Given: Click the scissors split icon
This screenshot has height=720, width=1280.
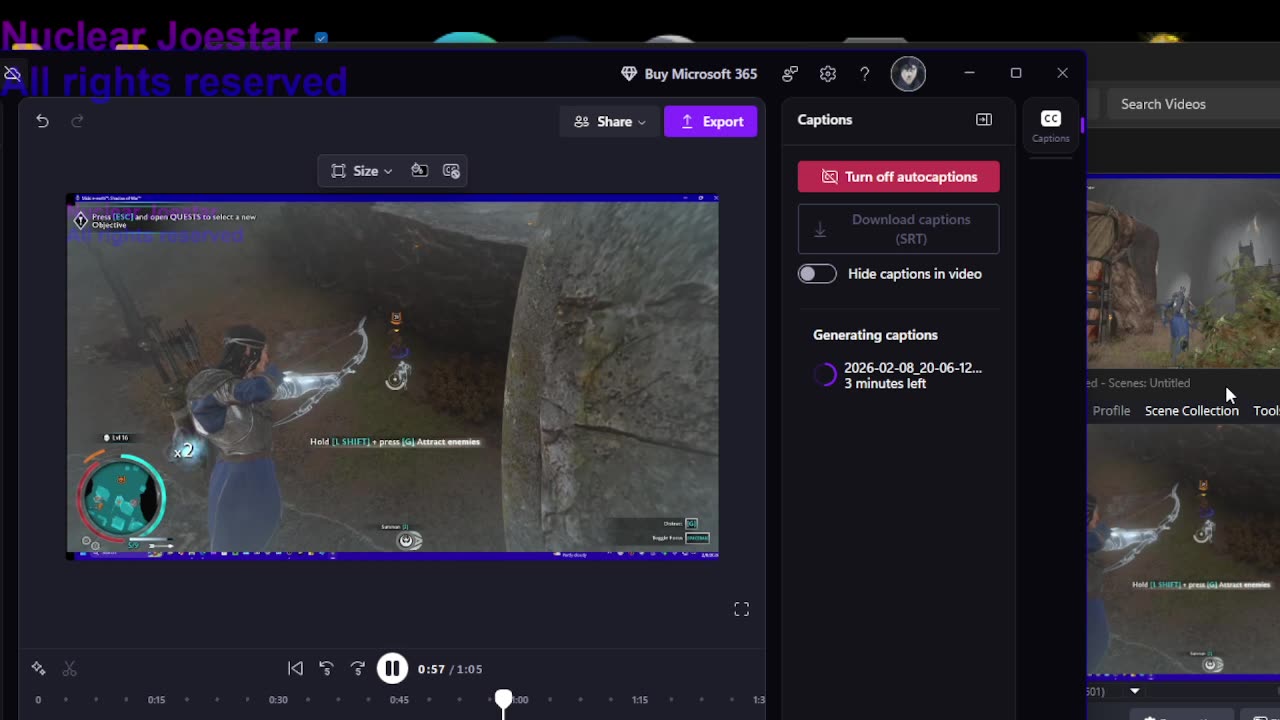Looking at the screenshot, I should 70,668.
